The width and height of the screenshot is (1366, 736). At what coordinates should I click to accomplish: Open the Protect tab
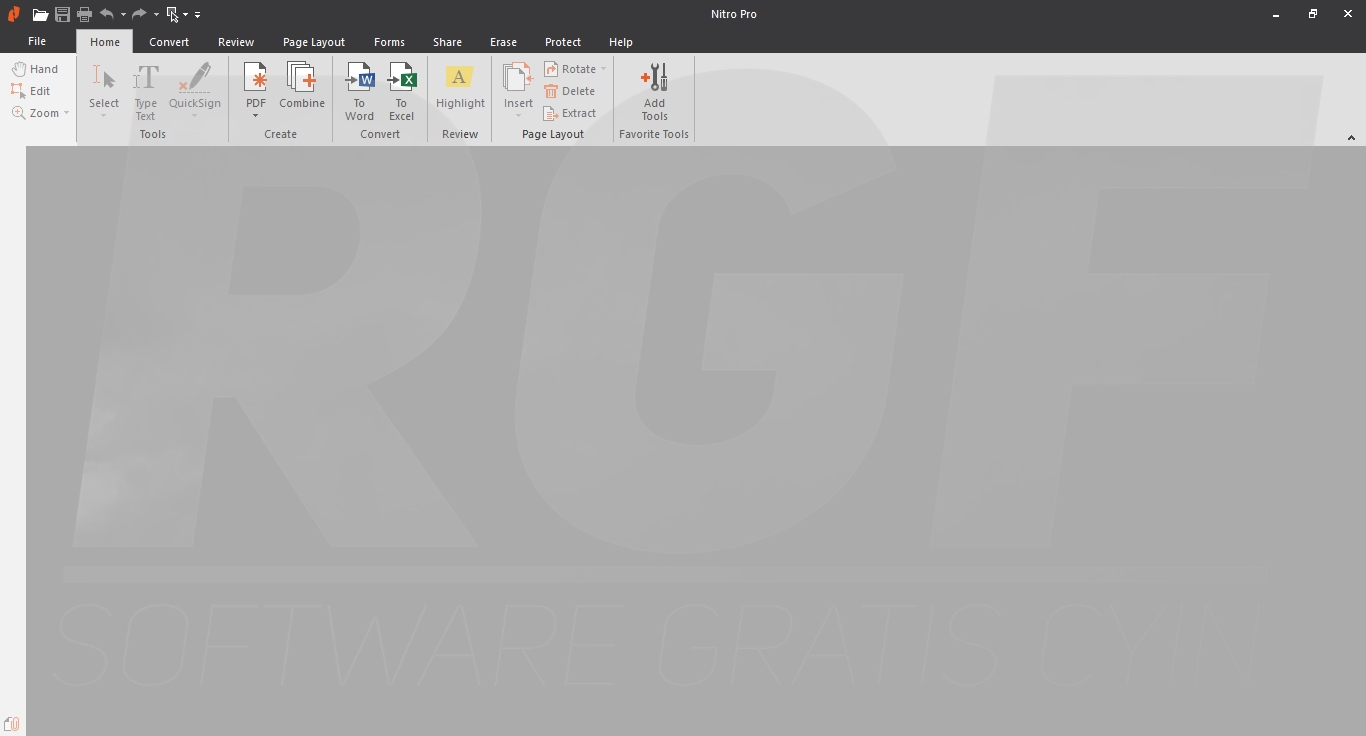[x=563, y=42]
